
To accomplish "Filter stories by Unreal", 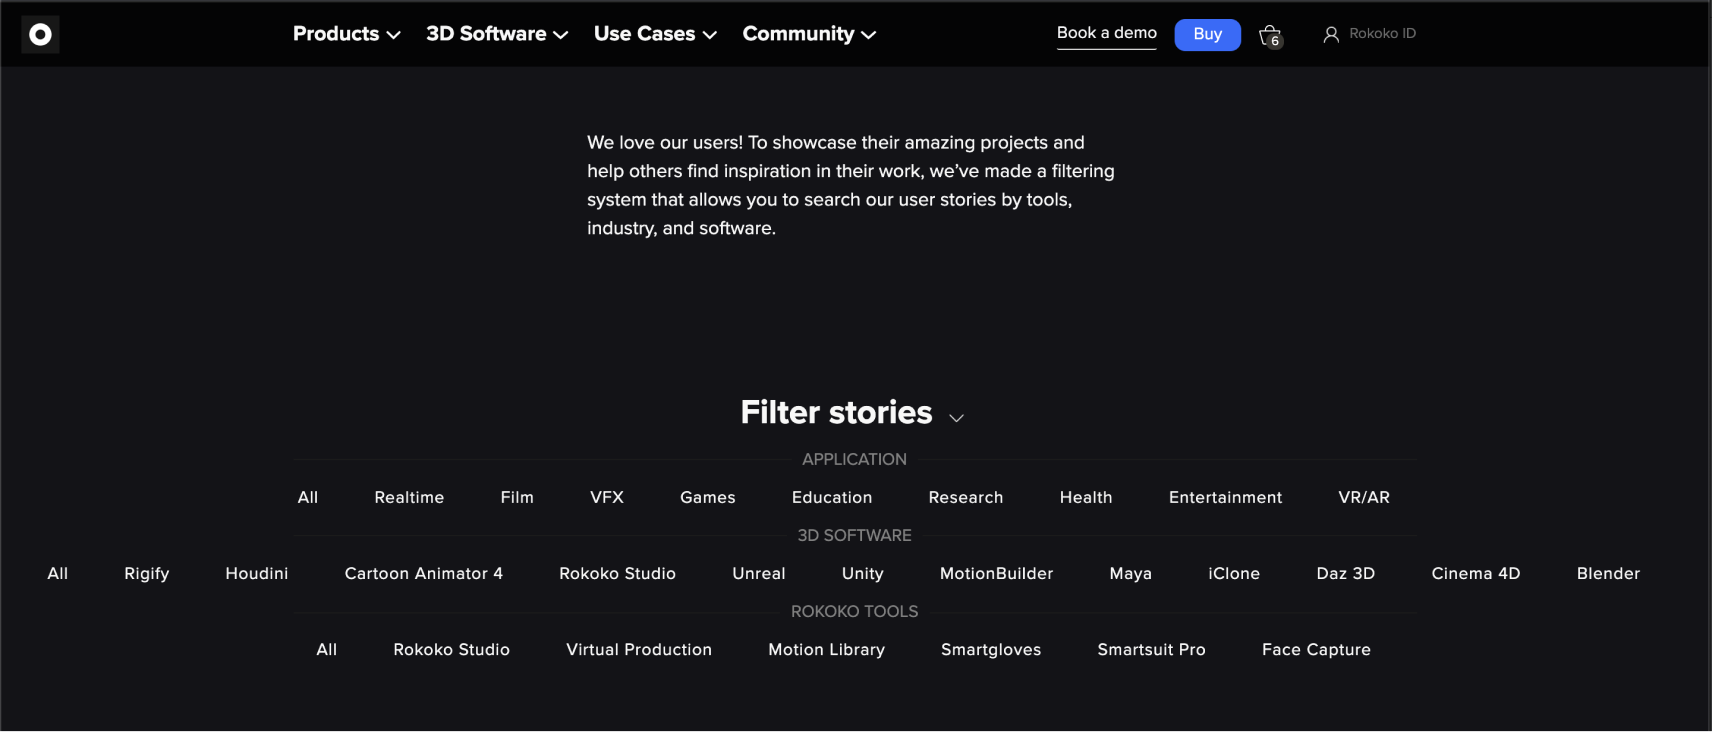I will click(759, 574).
